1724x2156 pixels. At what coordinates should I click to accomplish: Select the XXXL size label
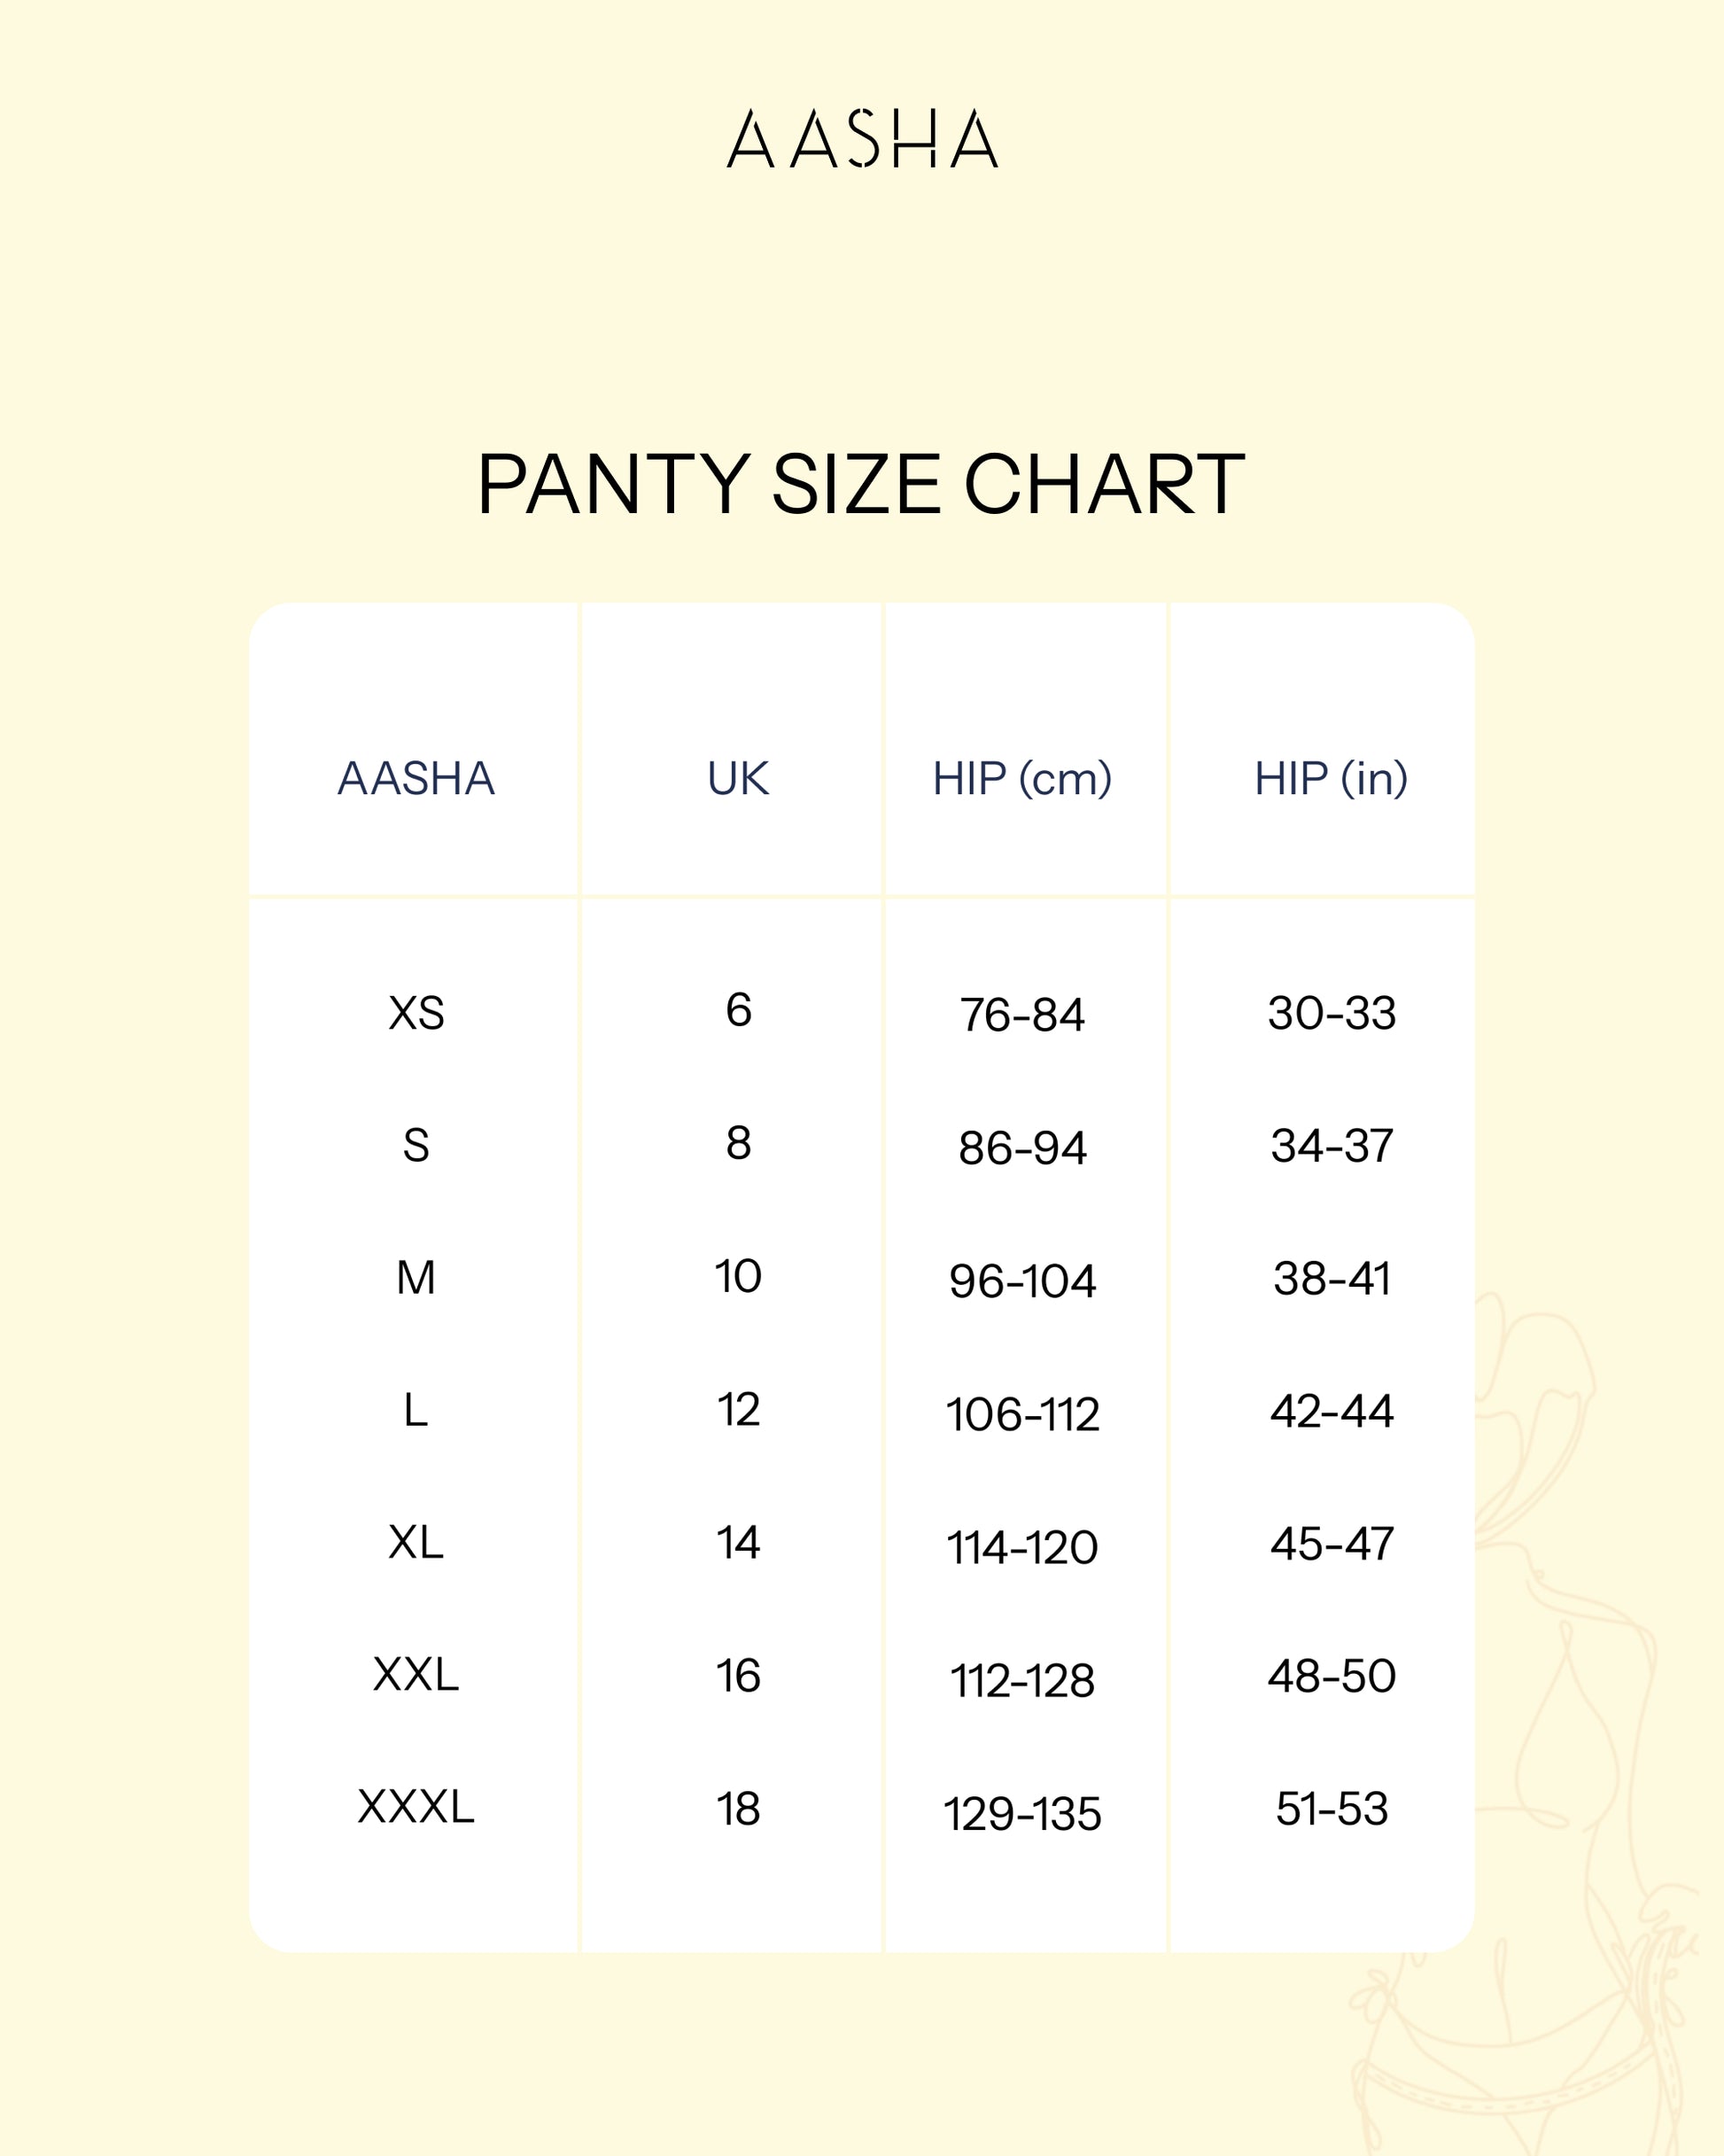tap(416, 1807)
